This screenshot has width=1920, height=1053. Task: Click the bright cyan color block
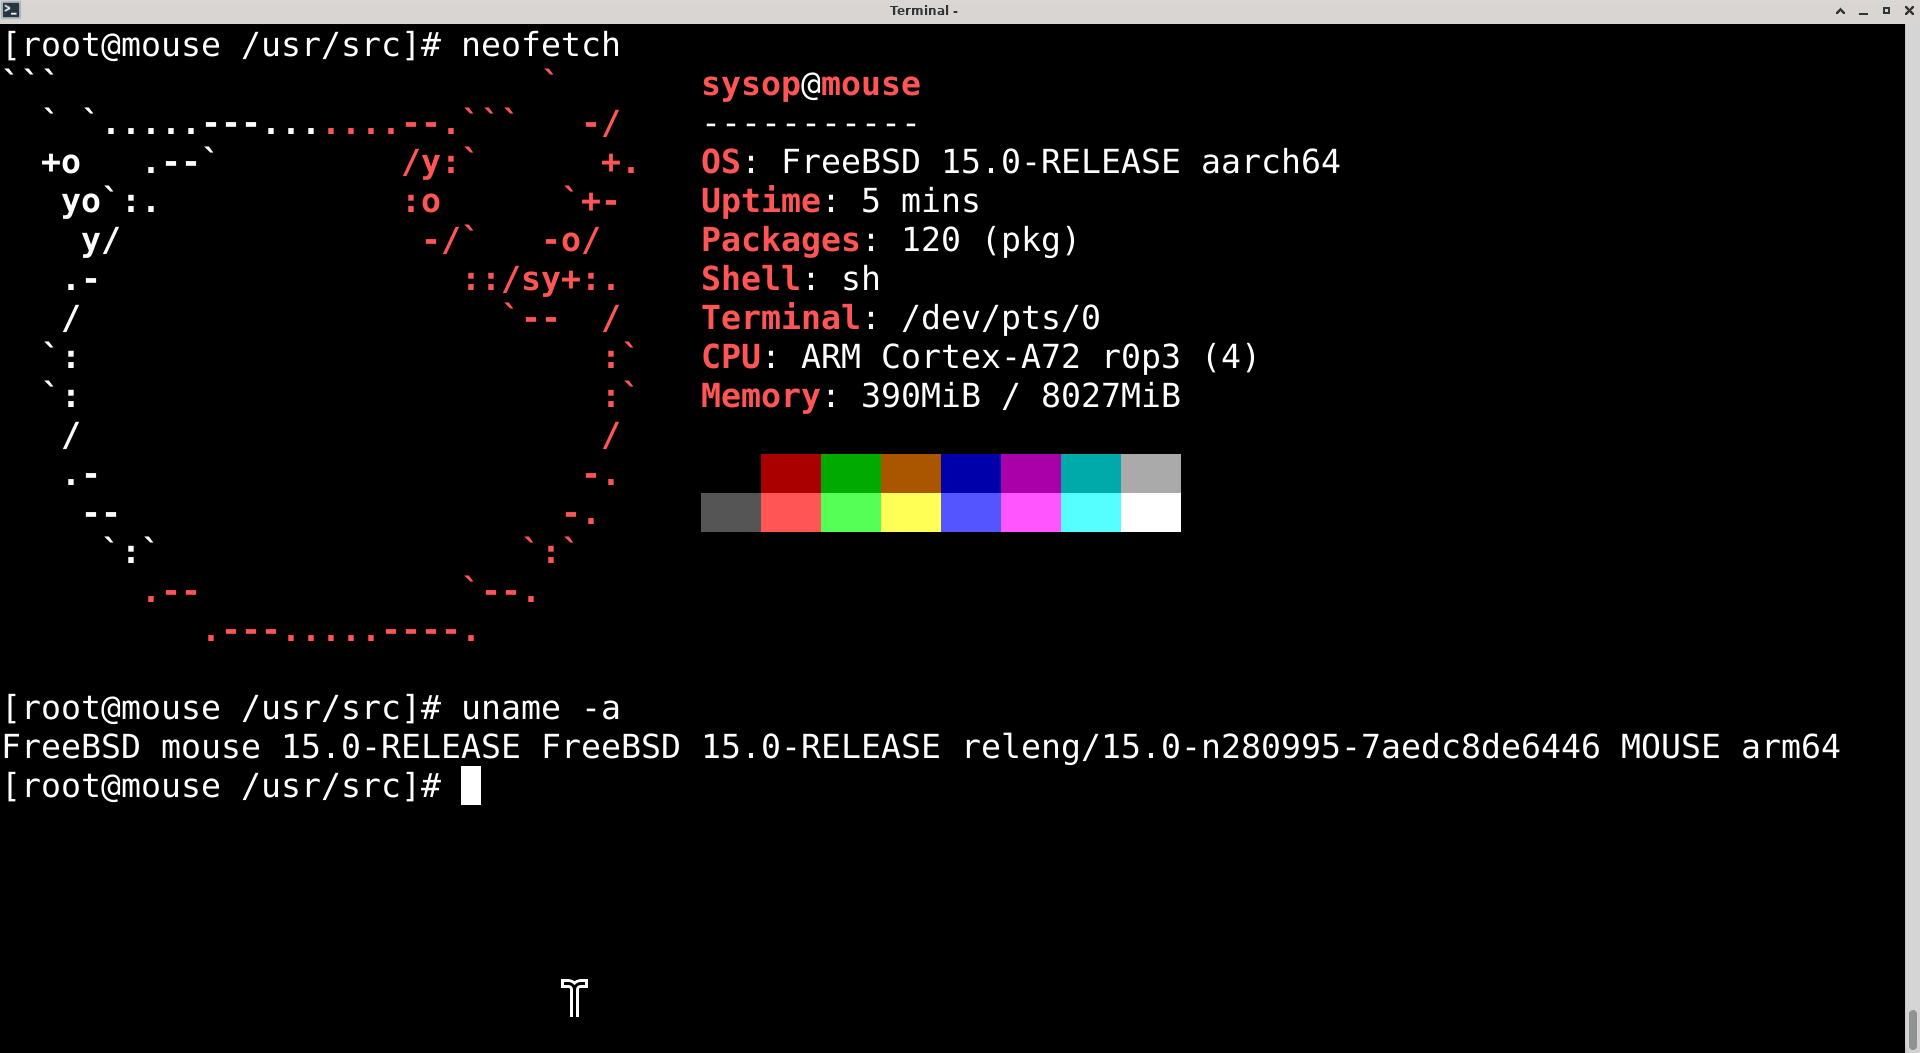(x=1090, y=512)
